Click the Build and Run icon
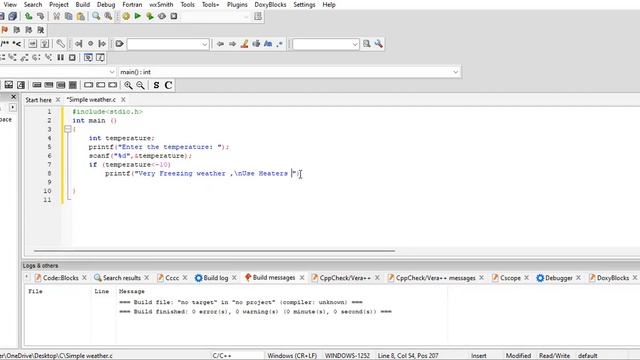Image resolution: width=640 pixels, height=360 pixels. [150, 16]
